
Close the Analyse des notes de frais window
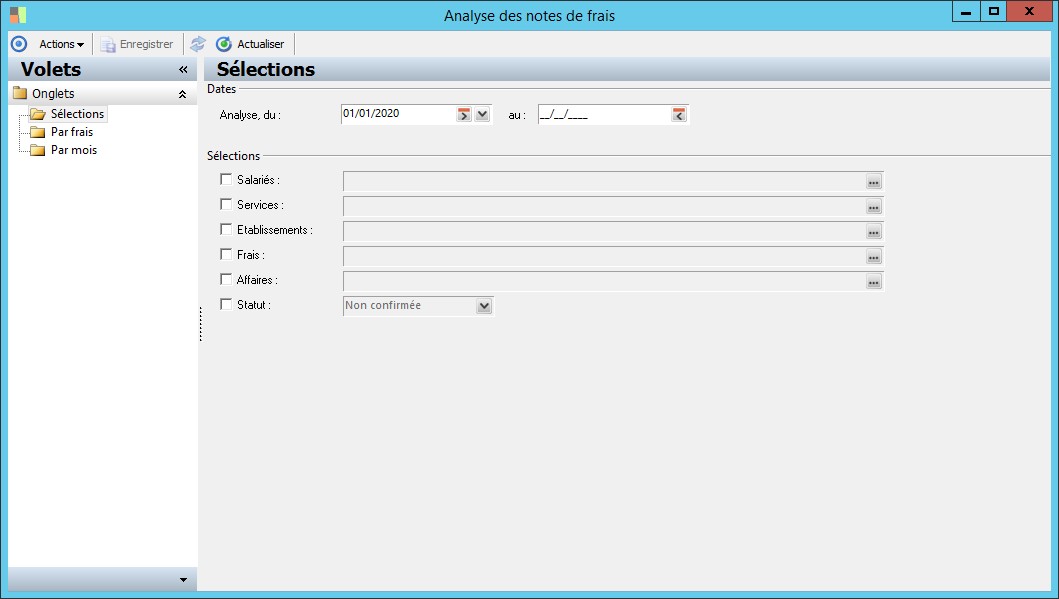pos(1029,11)
